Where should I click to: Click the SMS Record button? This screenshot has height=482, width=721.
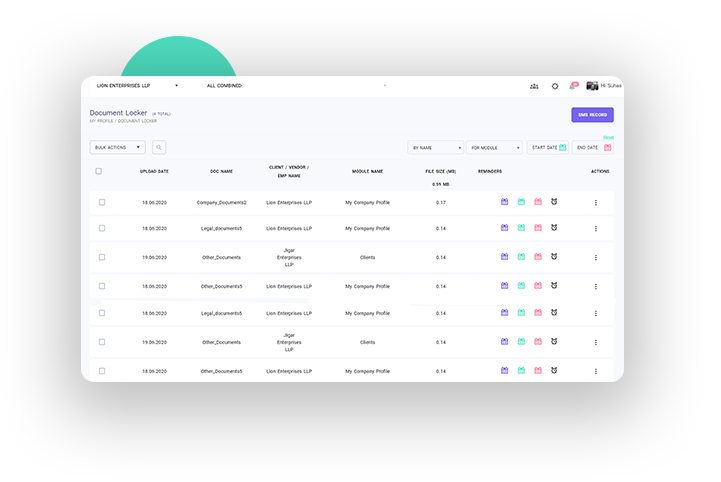592,115
